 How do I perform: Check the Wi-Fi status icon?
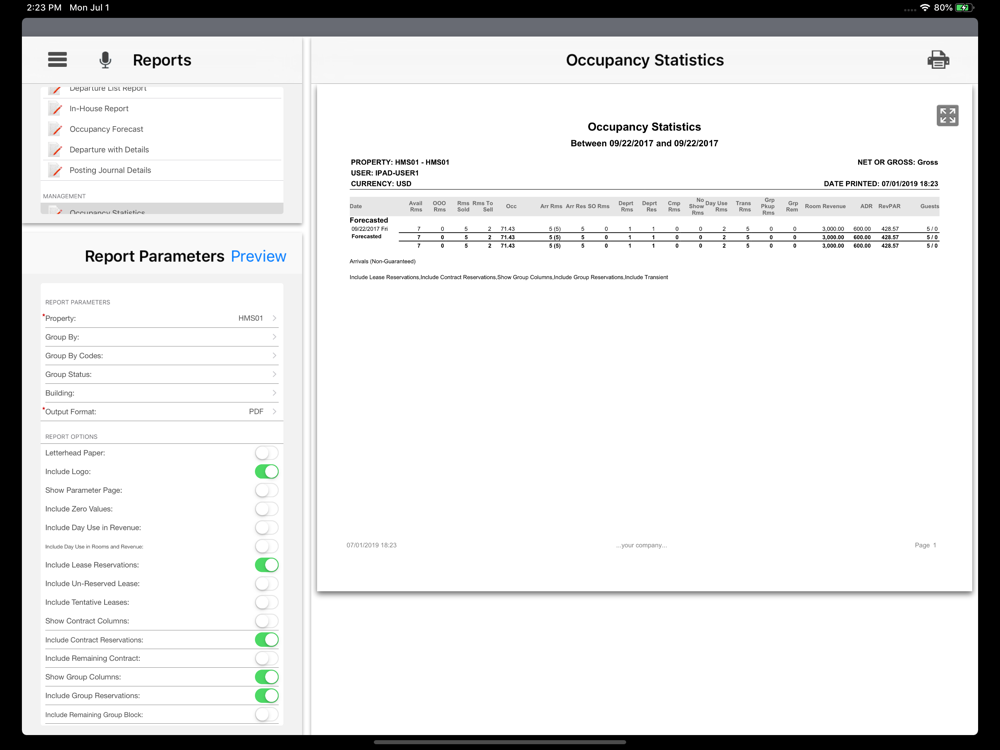925,8
